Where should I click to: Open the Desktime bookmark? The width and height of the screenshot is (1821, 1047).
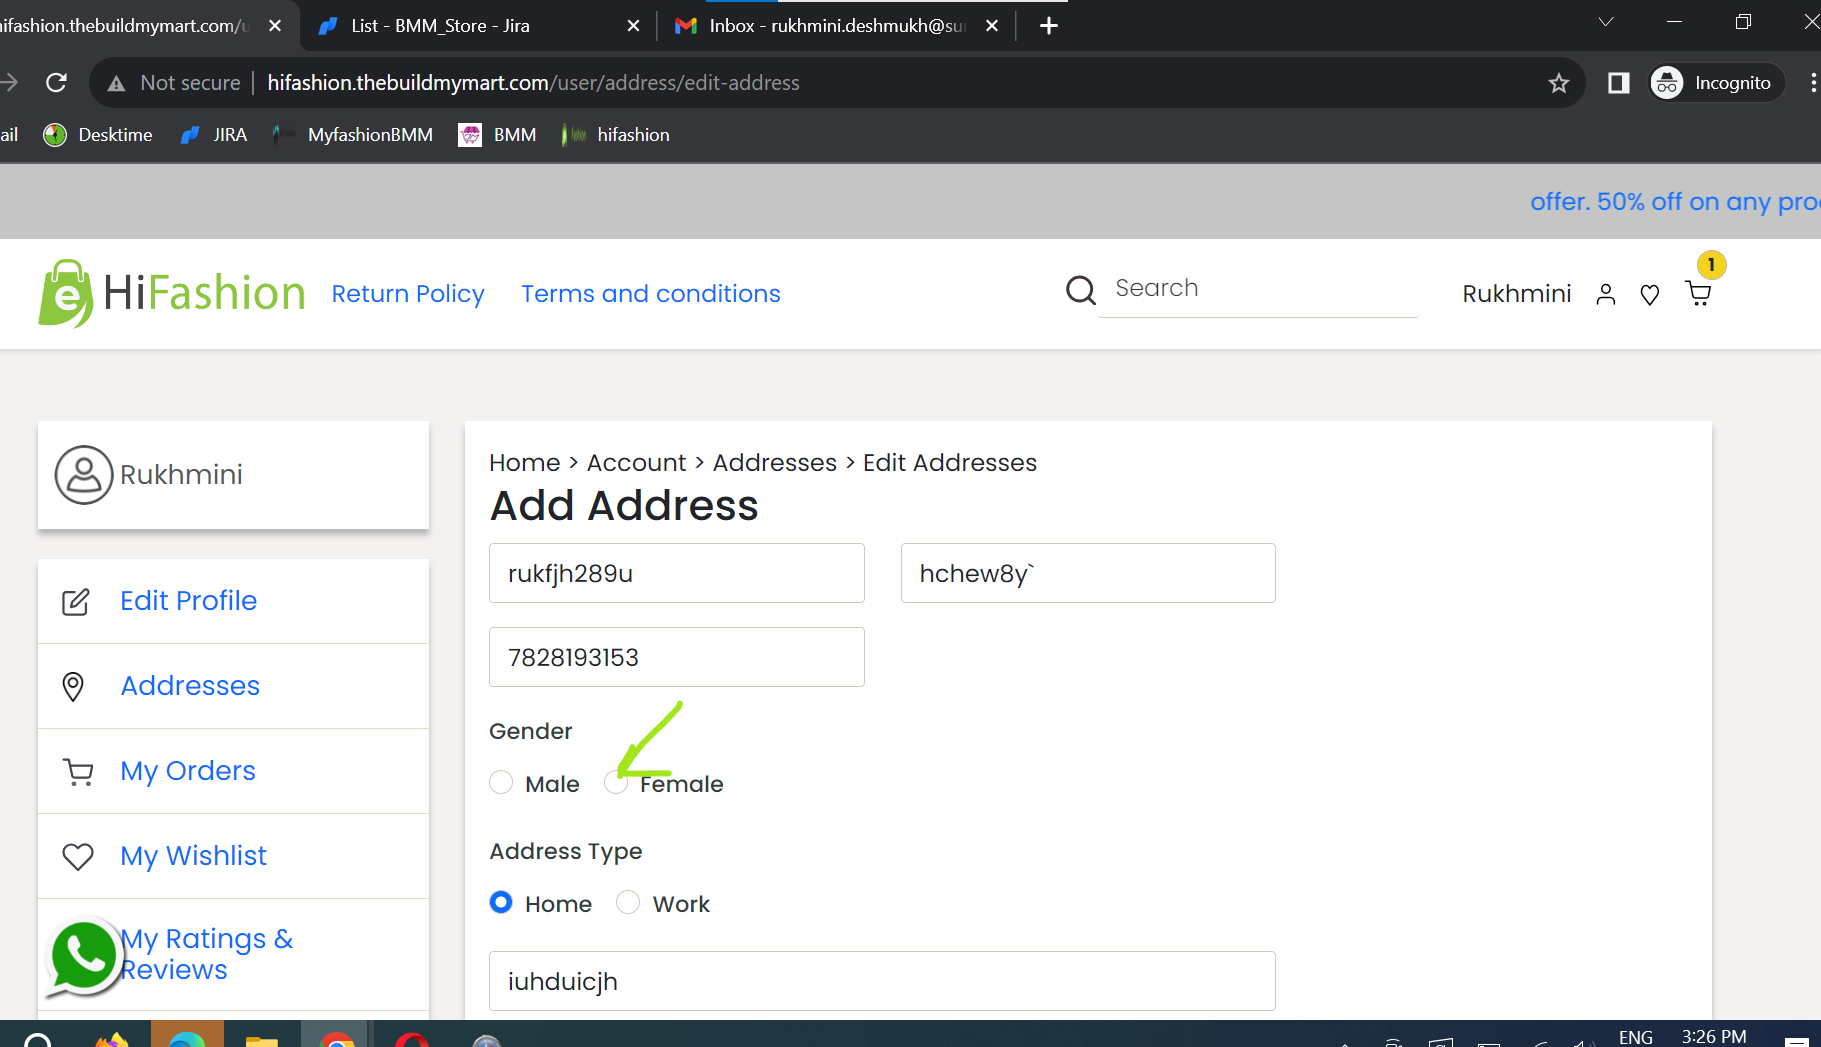point(98,135)
